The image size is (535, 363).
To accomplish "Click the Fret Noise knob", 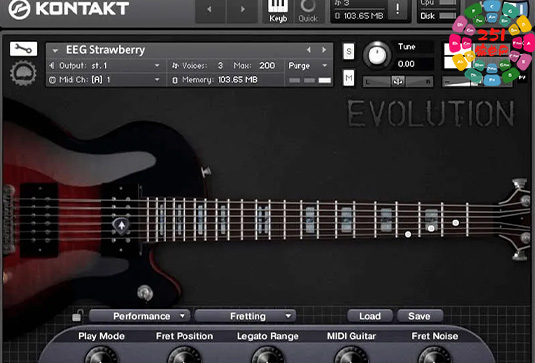I will pos(434,355).
